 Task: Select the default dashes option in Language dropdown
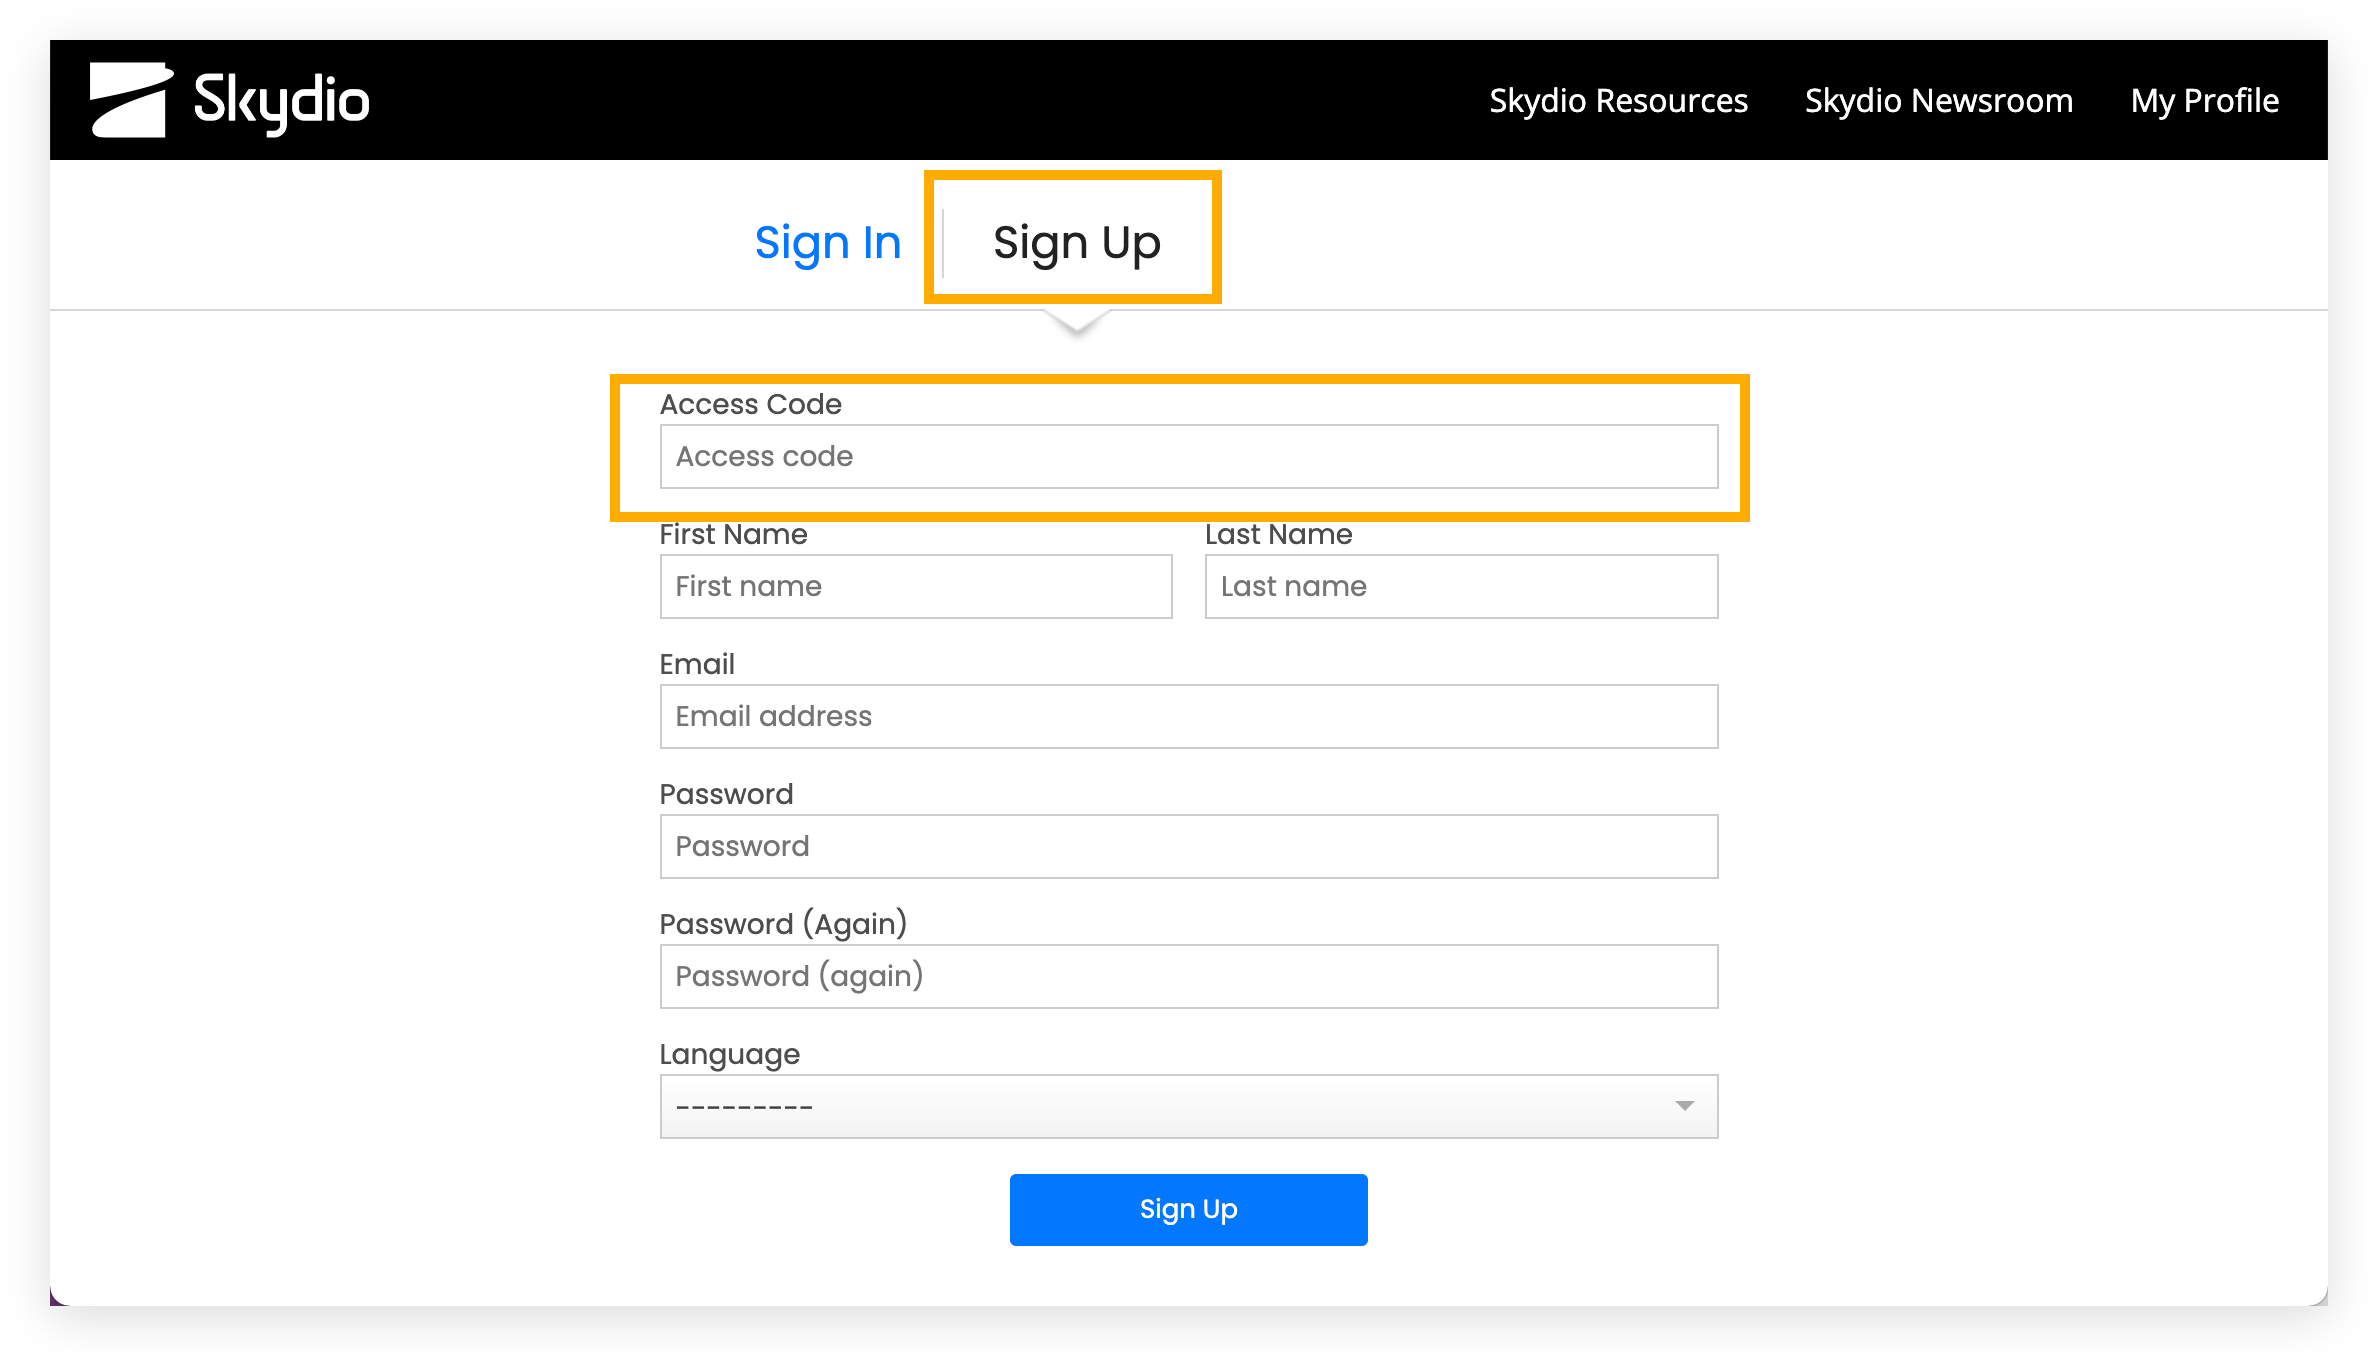[745, 1106]
